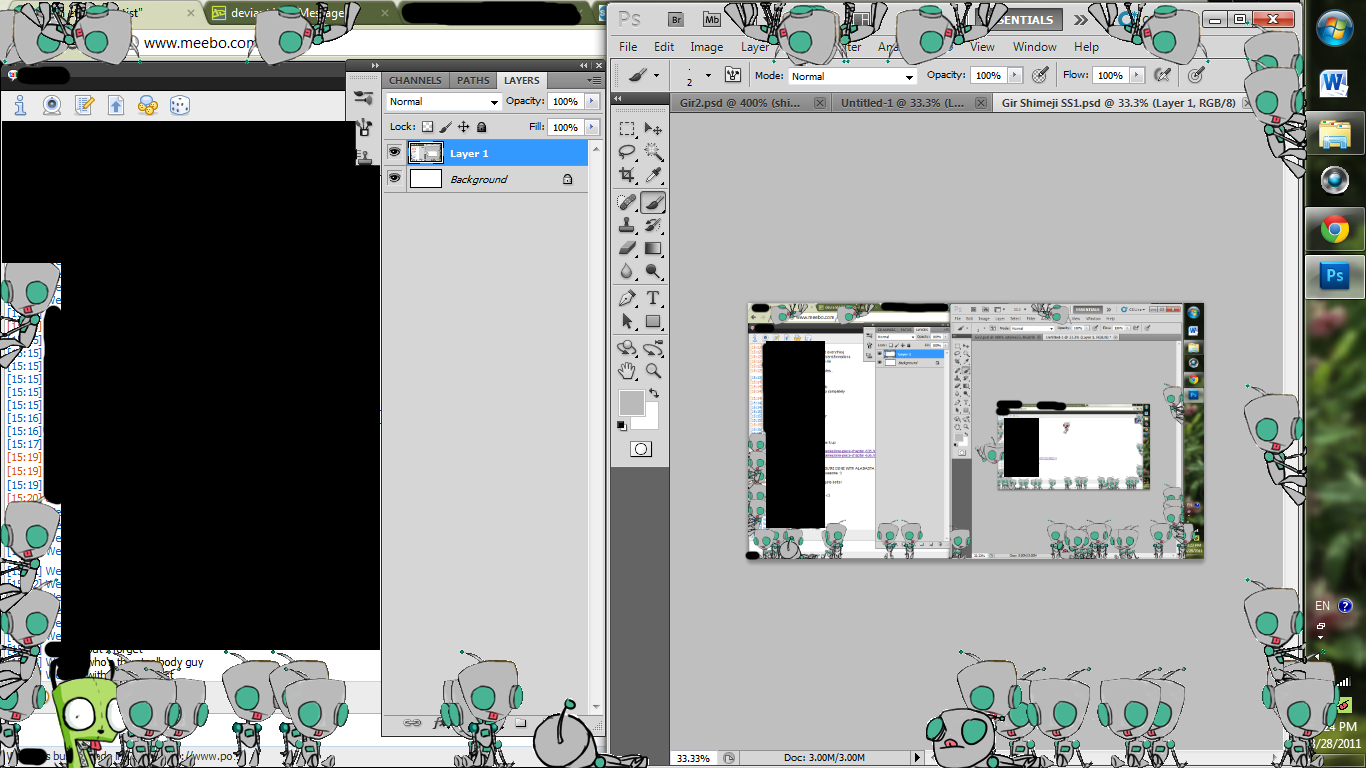Open layer blend mode Normal dropdown
The width and height of the screenshot is (1366, 768).
pos(443,102)
